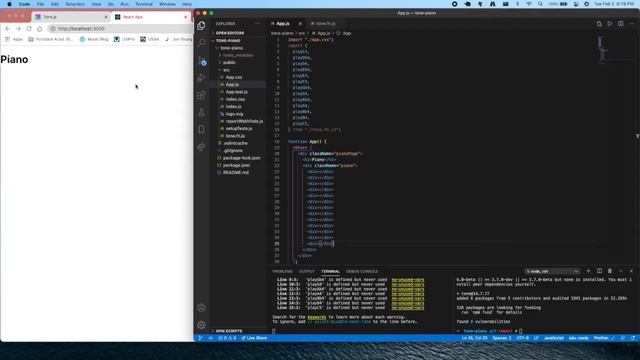Image resolution: width=640 pixels, height=360 pixels.
Task: Click the browser address bar
Action: [120, 29]
